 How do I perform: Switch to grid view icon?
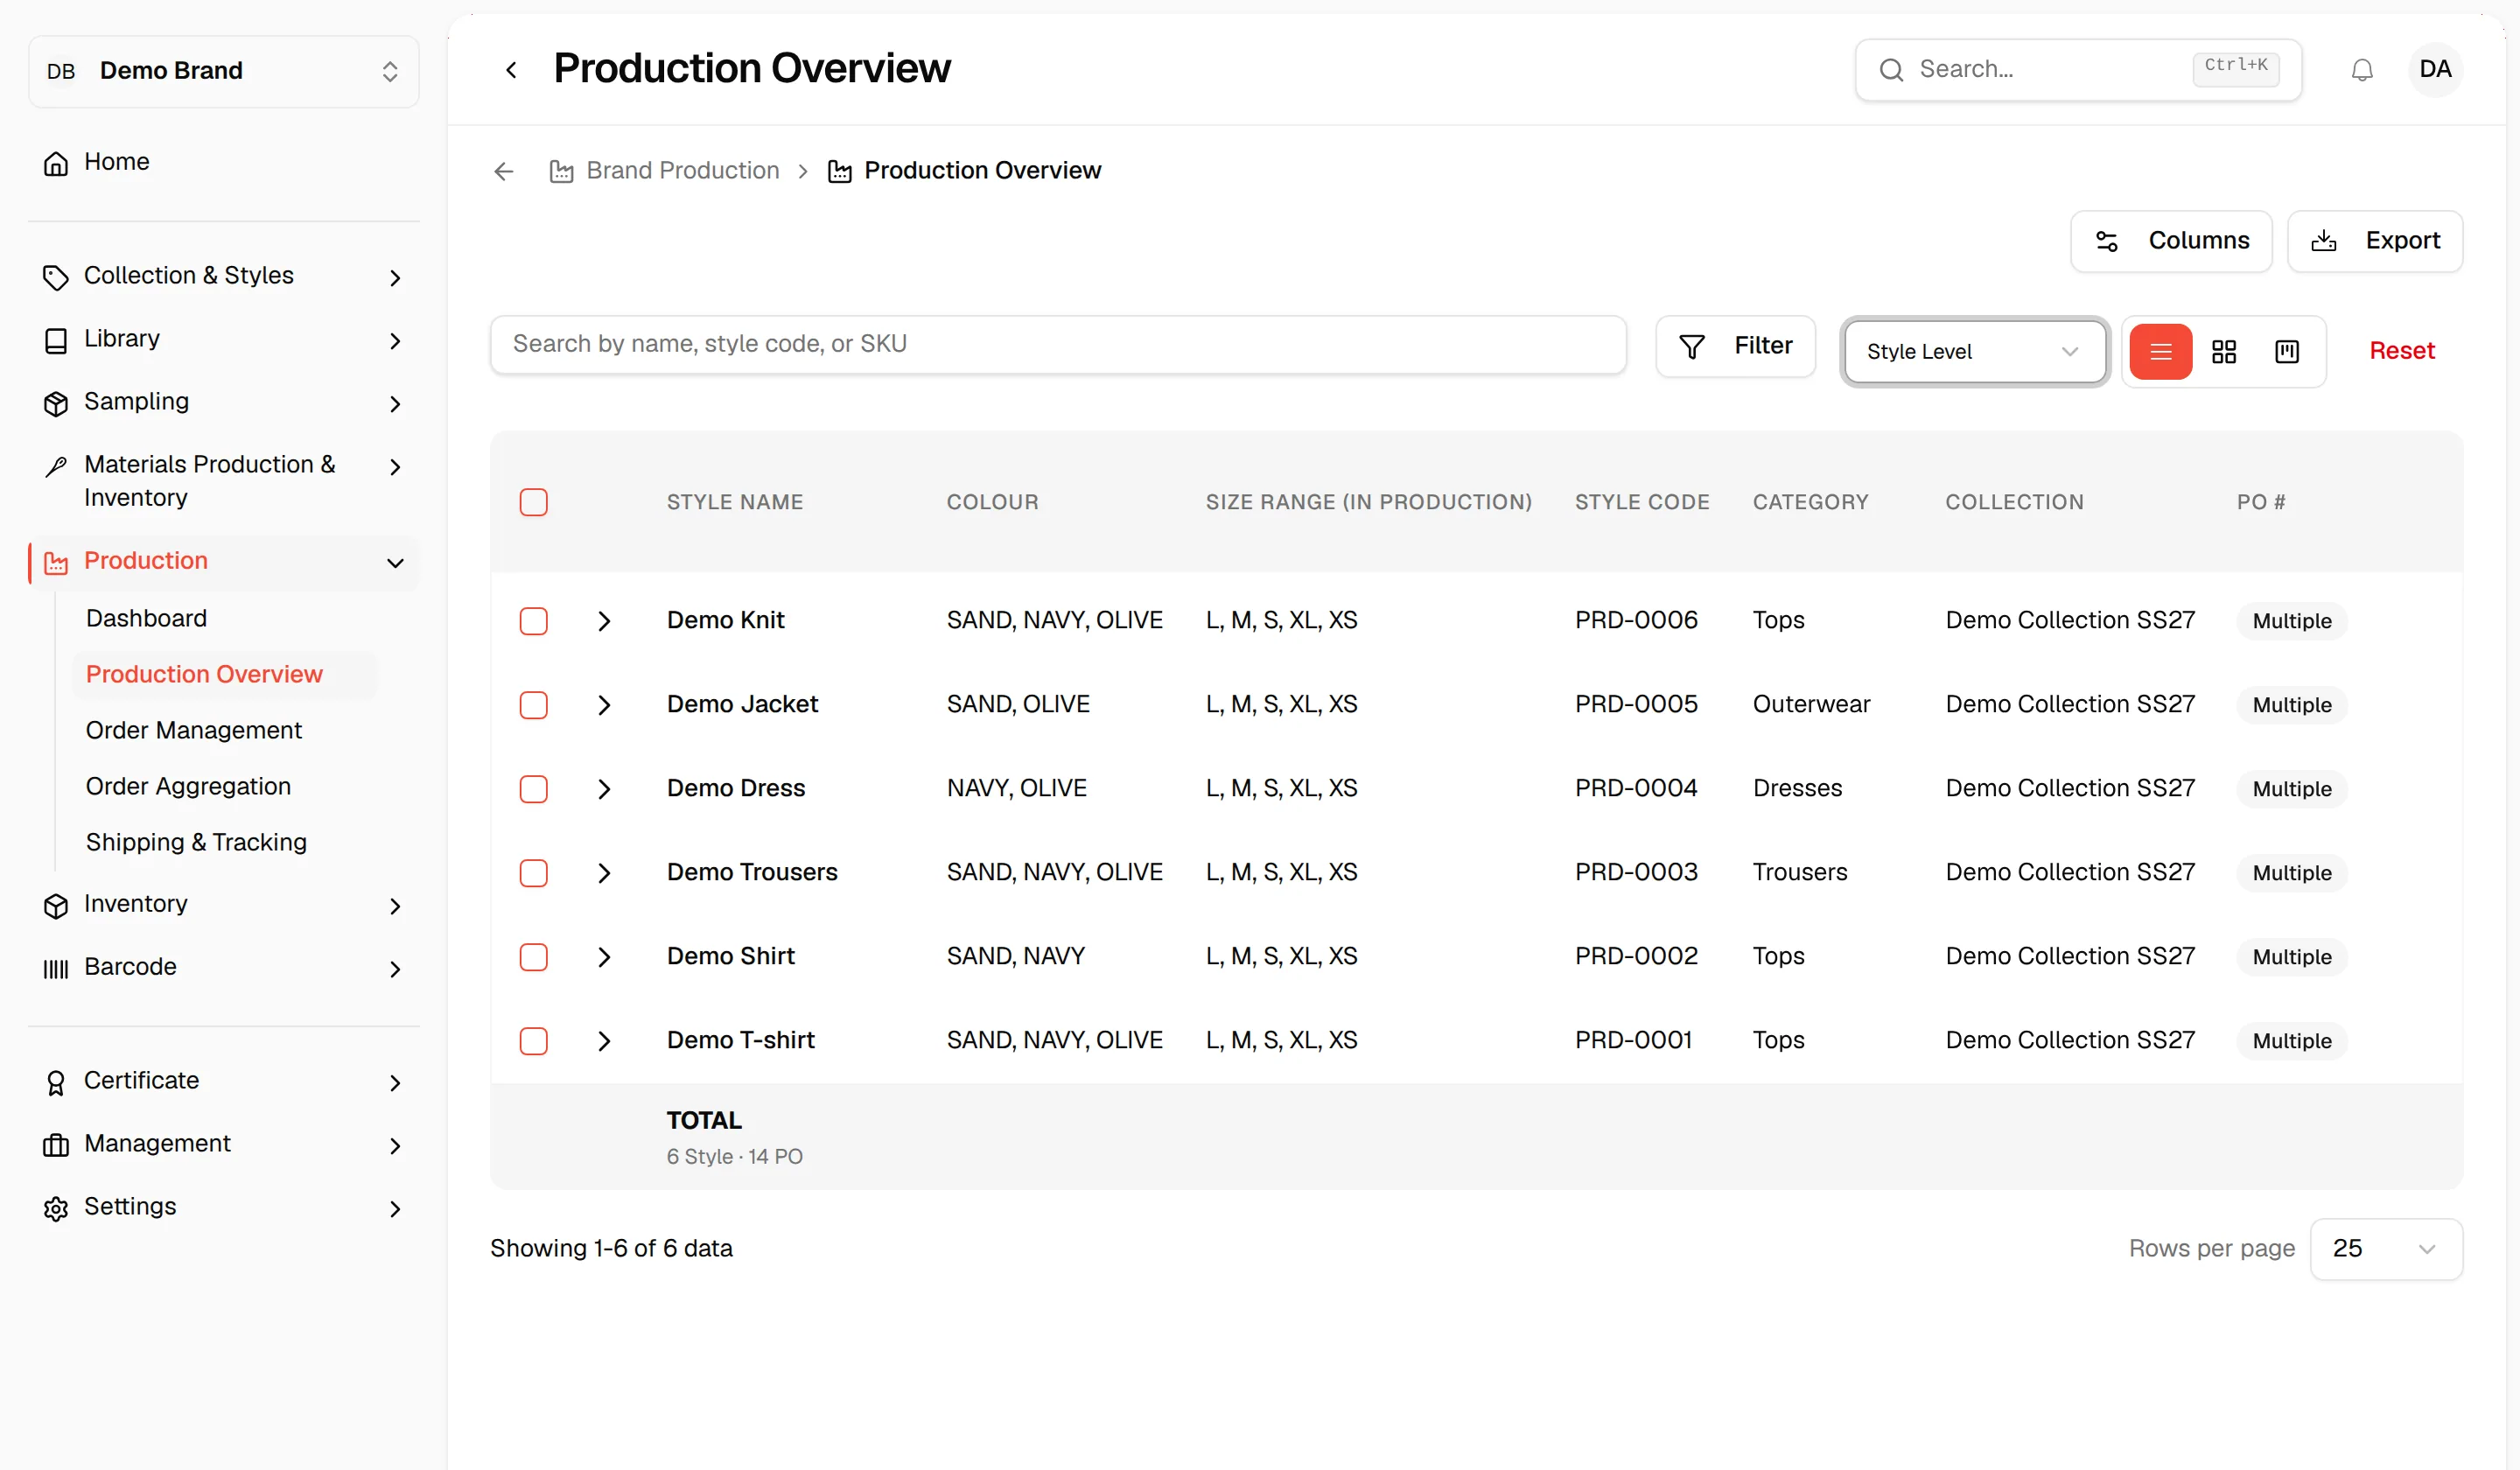[2224, 352]
